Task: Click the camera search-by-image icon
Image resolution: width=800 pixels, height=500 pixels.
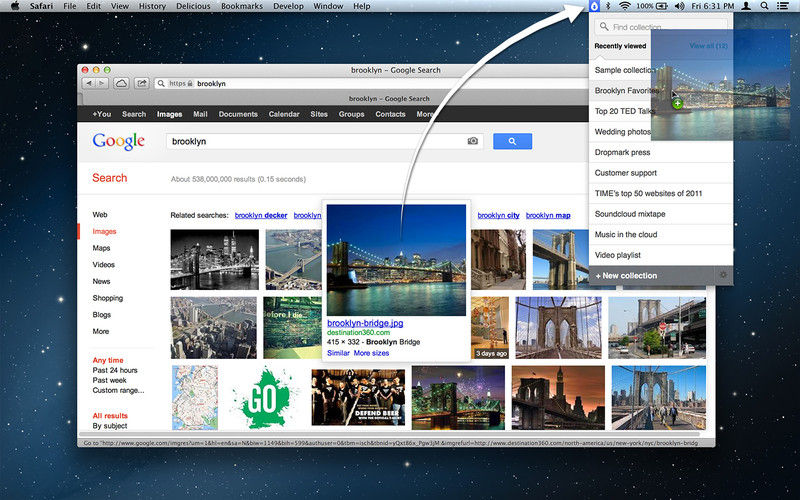Action: point(472,141)
